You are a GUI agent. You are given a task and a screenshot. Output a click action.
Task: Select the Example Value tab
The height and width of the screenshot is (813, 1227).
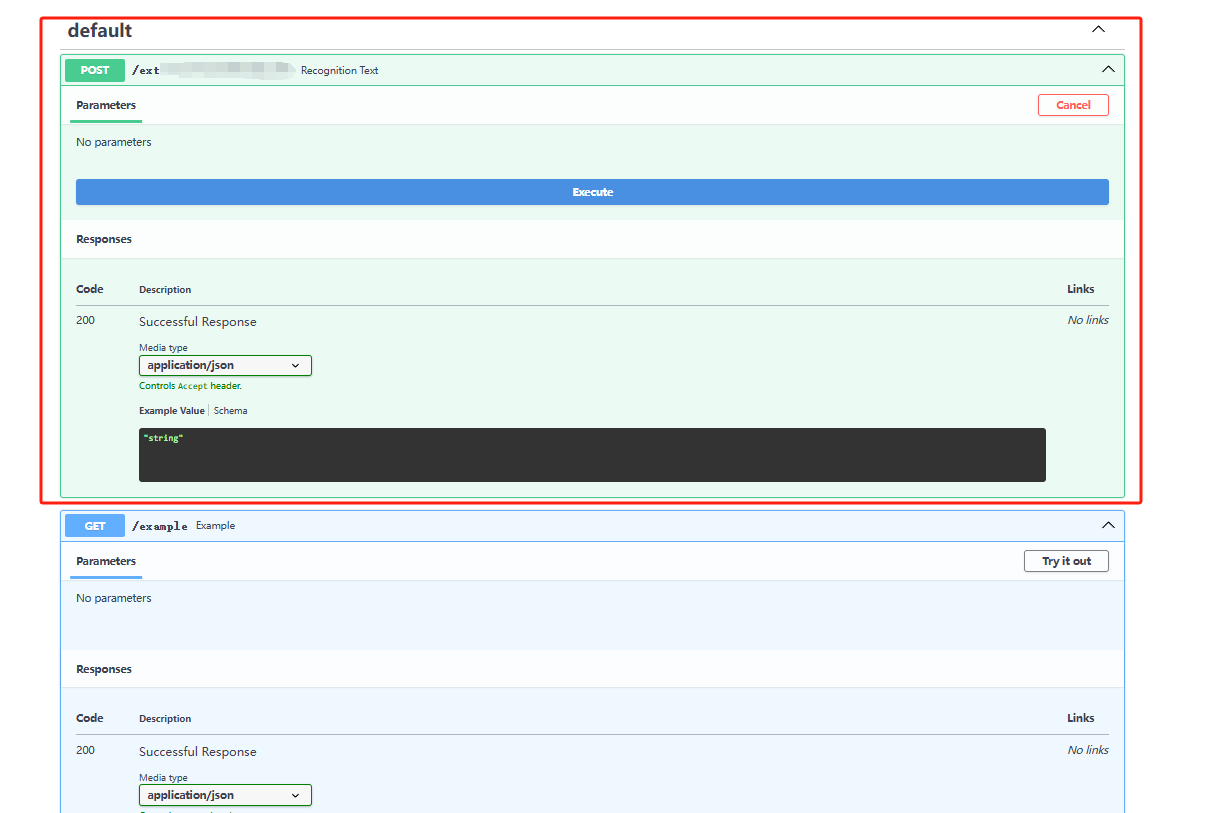[x=171, y=411]
